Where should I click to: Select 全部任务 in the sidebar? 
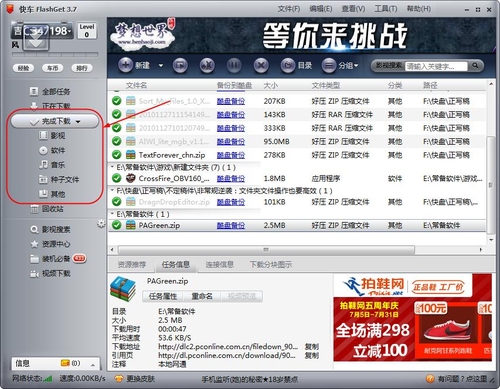coord(56,91)
